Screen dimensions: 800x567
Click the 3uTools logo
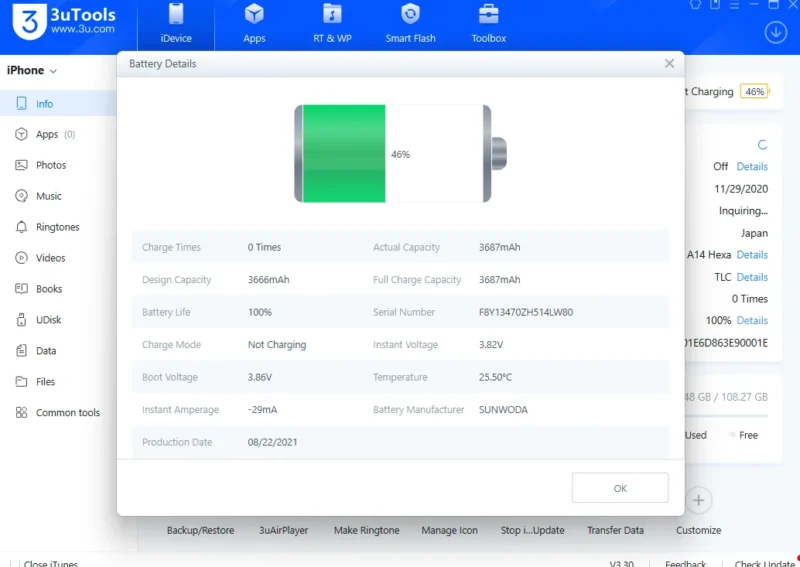pyautogui.click(x=64, y=21)
